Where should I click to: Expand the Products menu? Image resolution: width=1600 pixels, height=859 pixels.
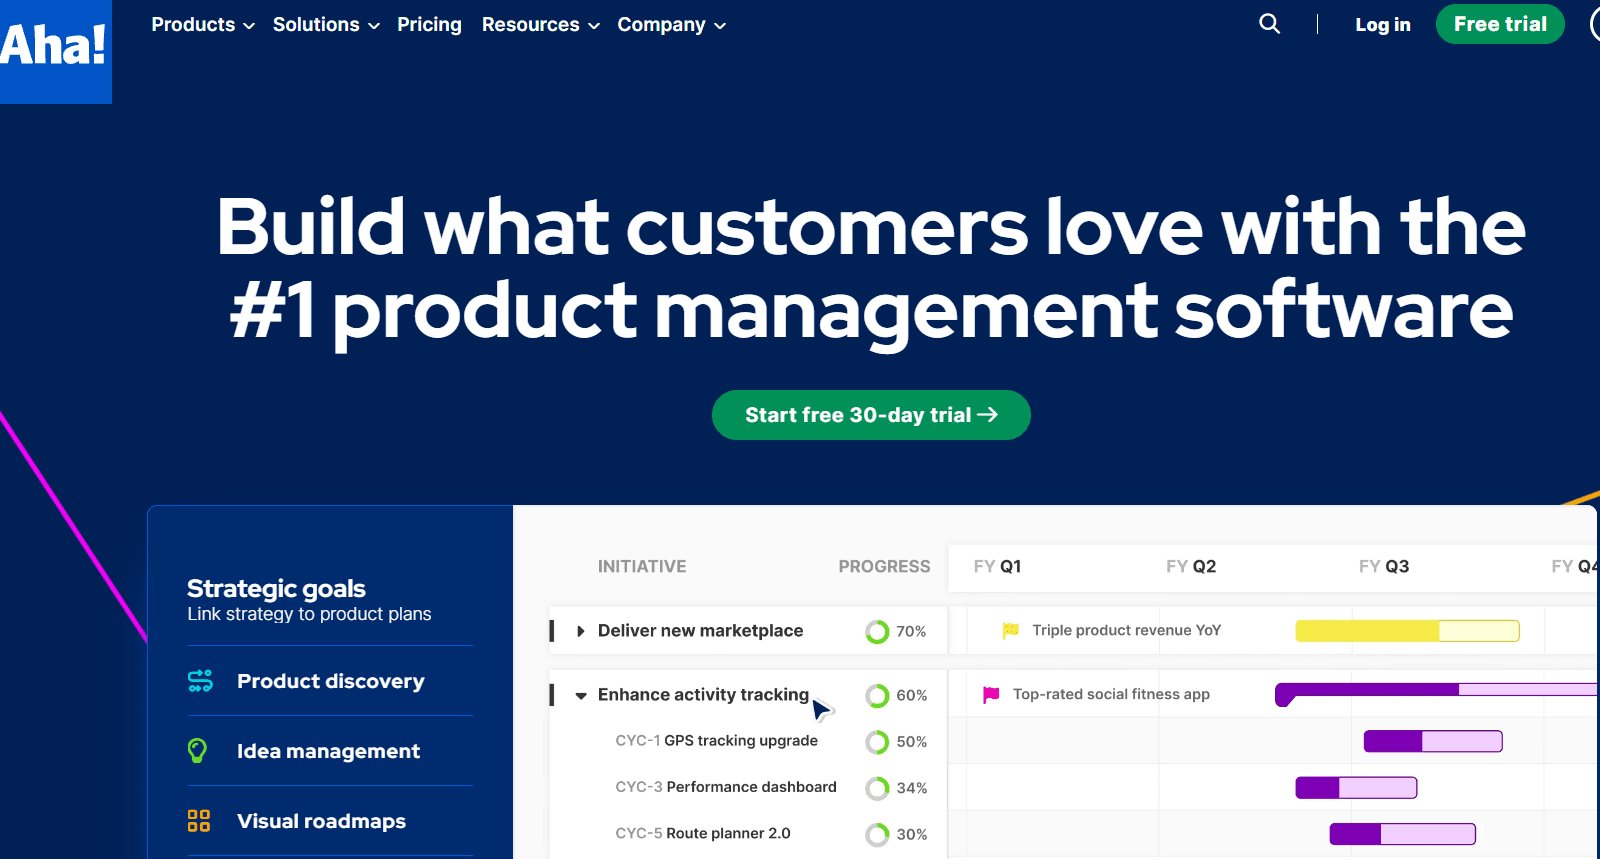coord(203,24)
